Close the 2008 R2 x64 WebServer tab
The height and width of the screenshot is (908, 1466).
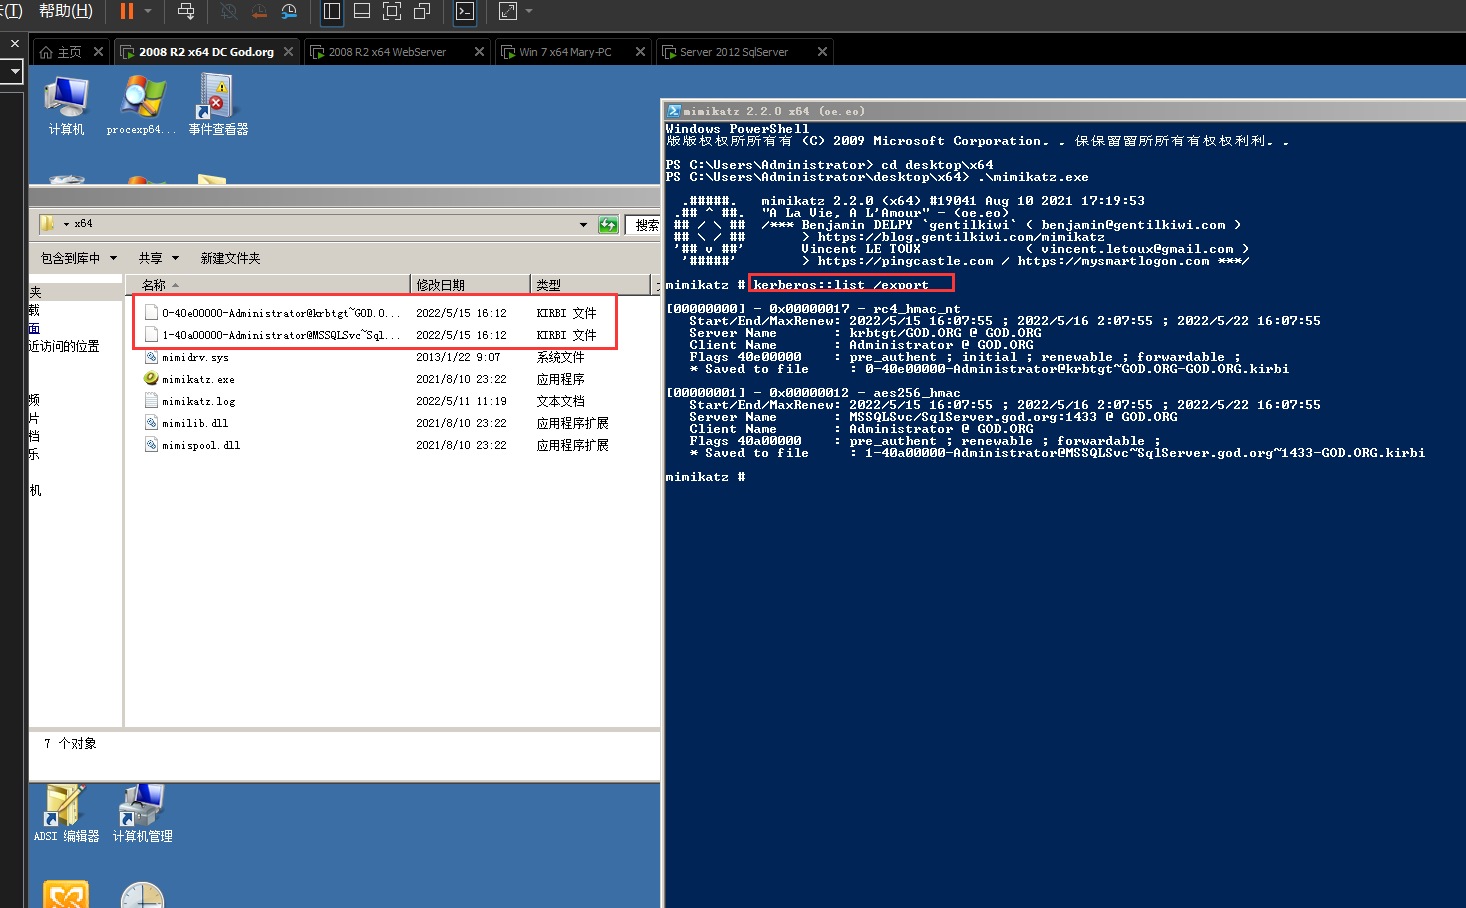[479, 52]
